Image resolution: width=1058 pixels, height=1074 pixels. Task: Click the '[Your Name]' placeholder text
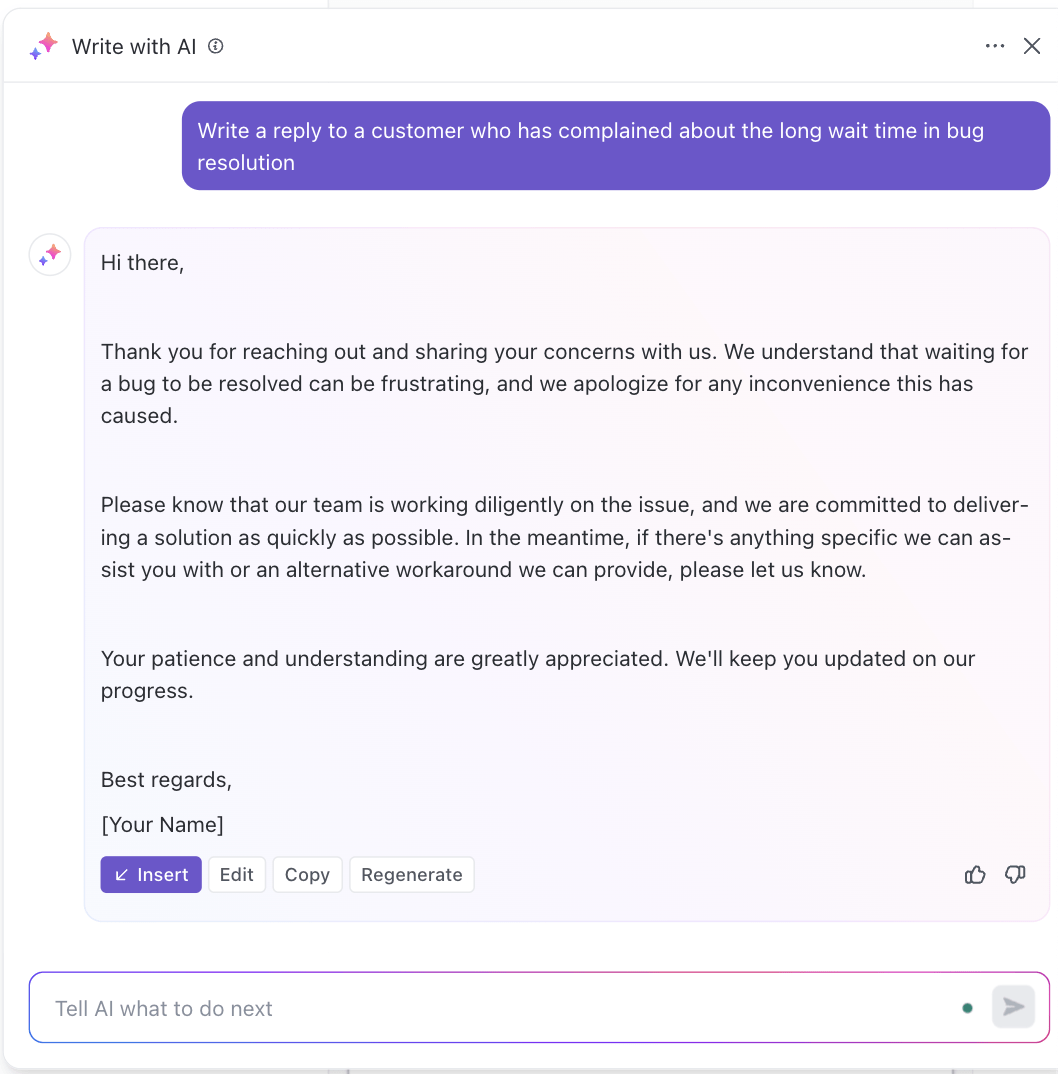point(162,825)
